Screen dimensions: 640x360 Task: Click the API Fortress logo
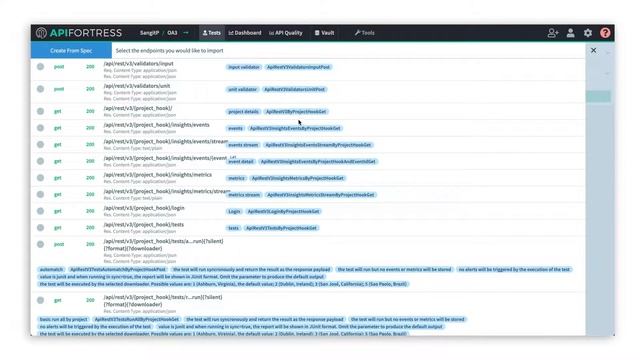click(x=78, y=33)
